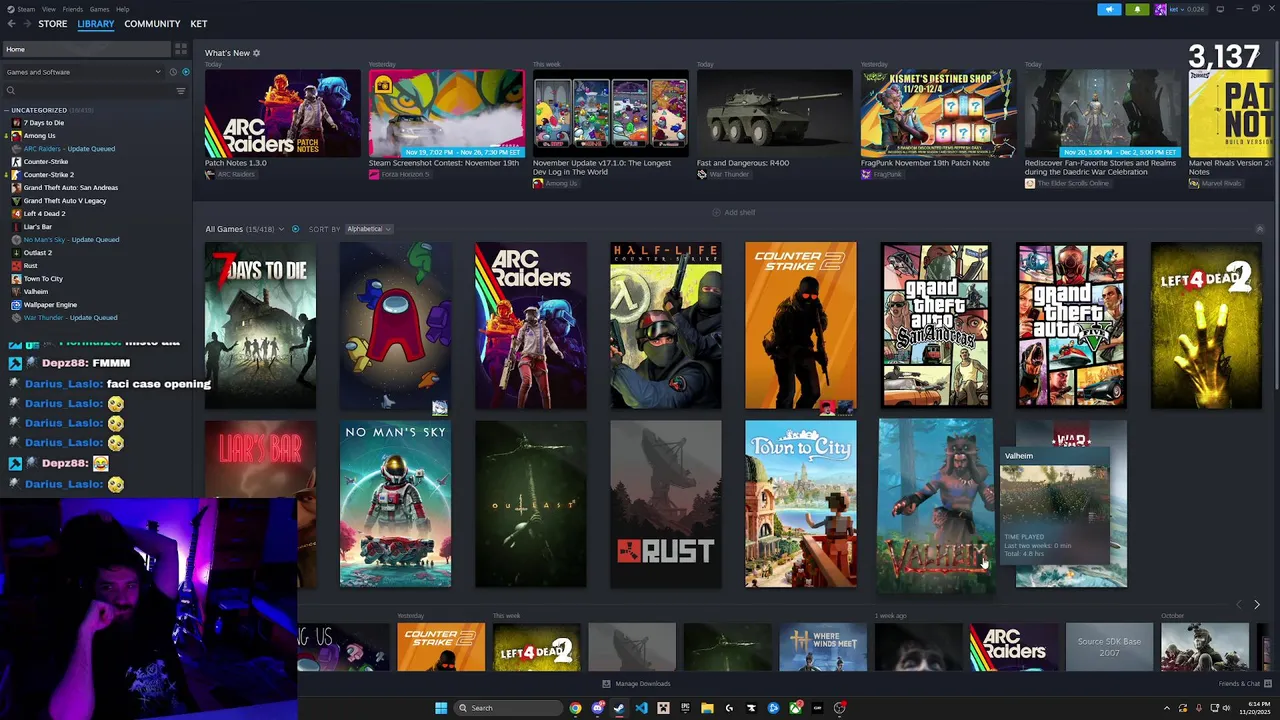Viewport: 1280px width, 720px height.
Task: Open the Rust game cover
Action: pyautogui.click(x=666, y=504)
